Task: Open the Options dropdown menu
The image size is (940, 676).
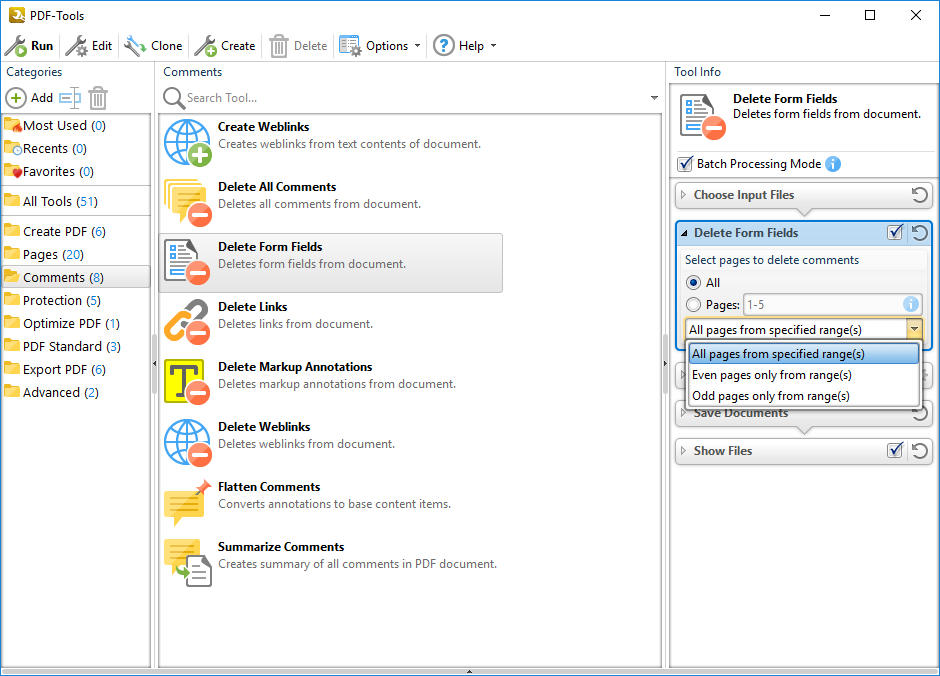Action: (380, 46)
